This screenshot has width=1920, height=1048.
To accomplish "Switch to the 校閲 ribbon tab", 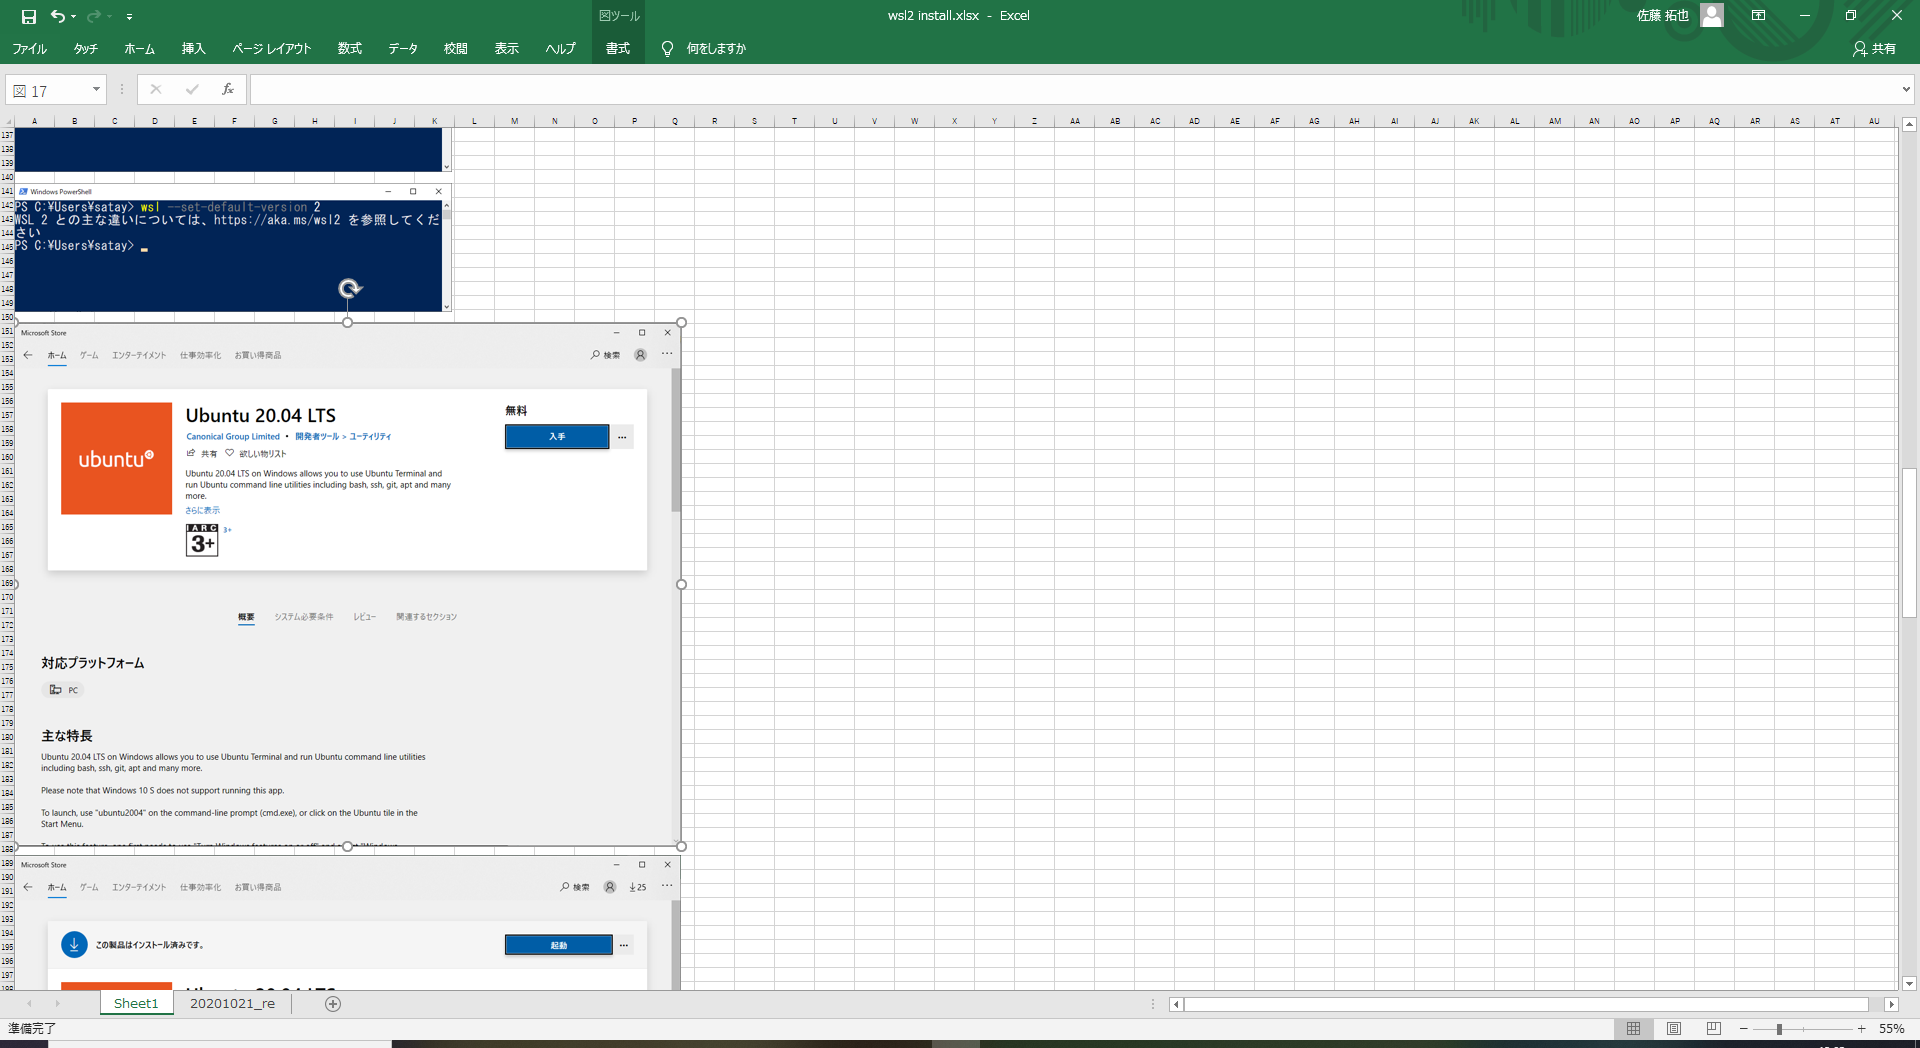I will point(456,48).
